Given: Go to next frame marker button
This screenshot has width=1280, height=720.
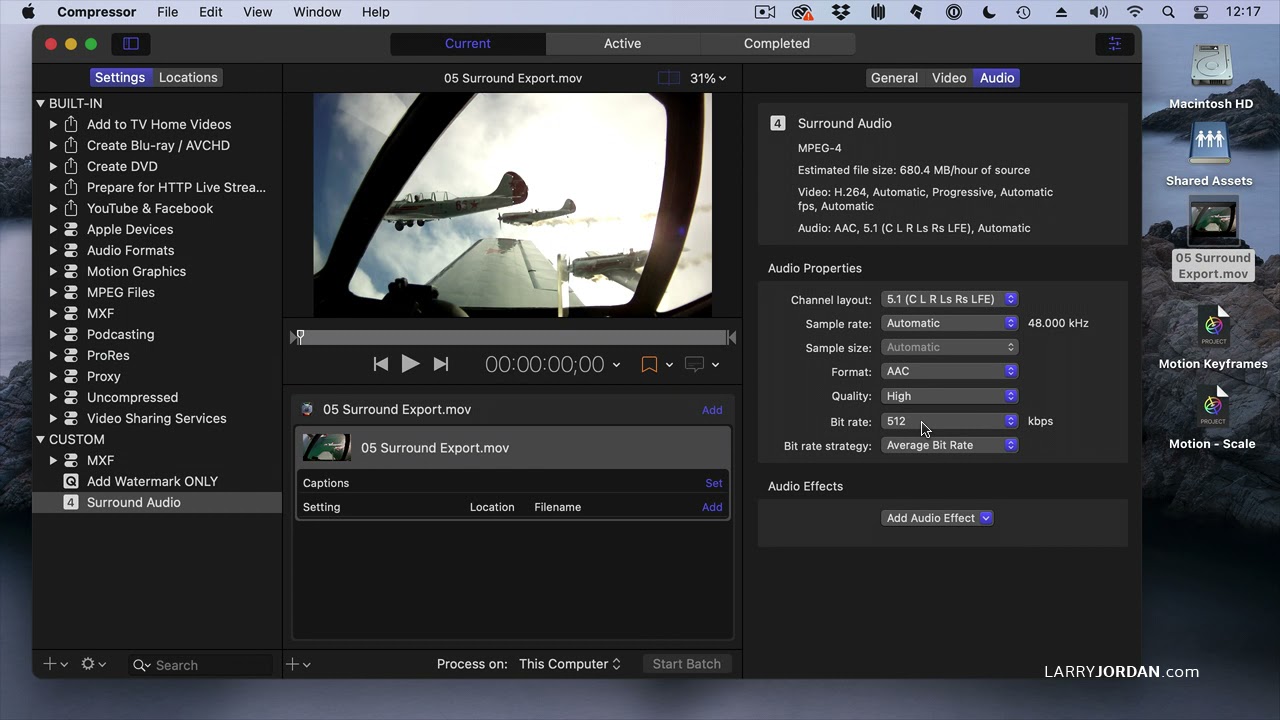Looking at the screenshot, I should (x=441, y=364).
